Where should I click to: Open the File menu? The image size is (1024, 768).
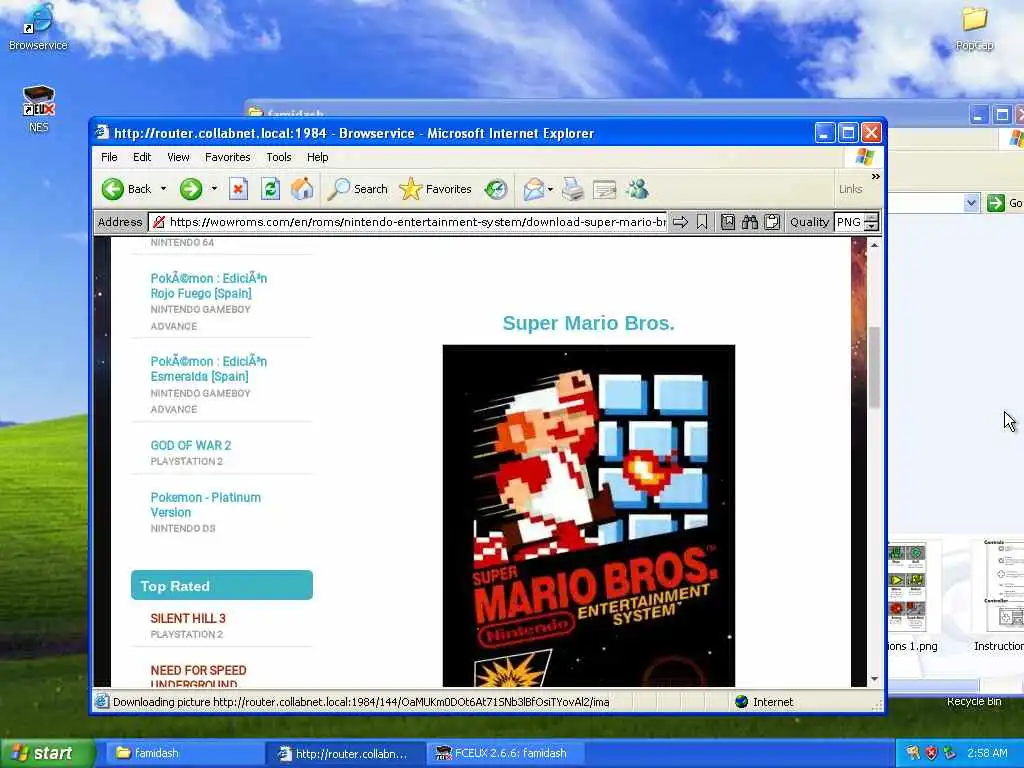(x=109, y=157)
